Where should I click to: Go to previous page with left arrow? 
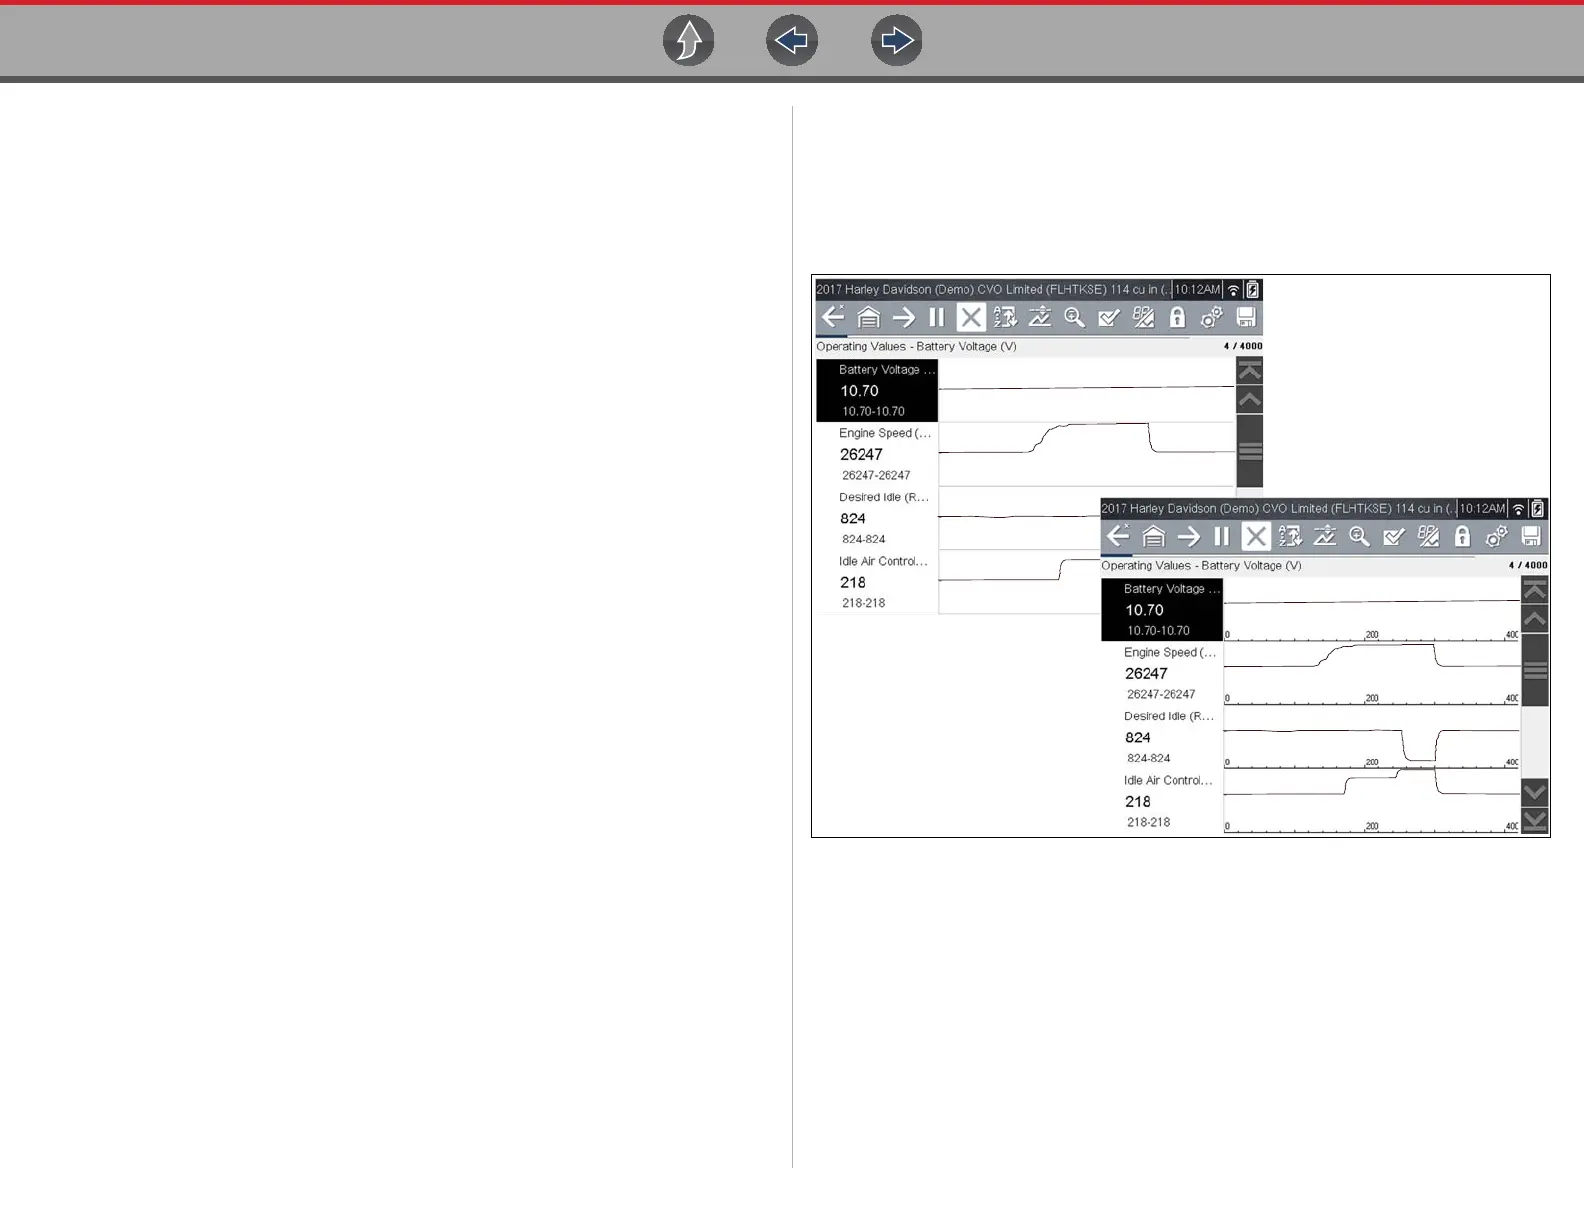(x=792, y=41)
